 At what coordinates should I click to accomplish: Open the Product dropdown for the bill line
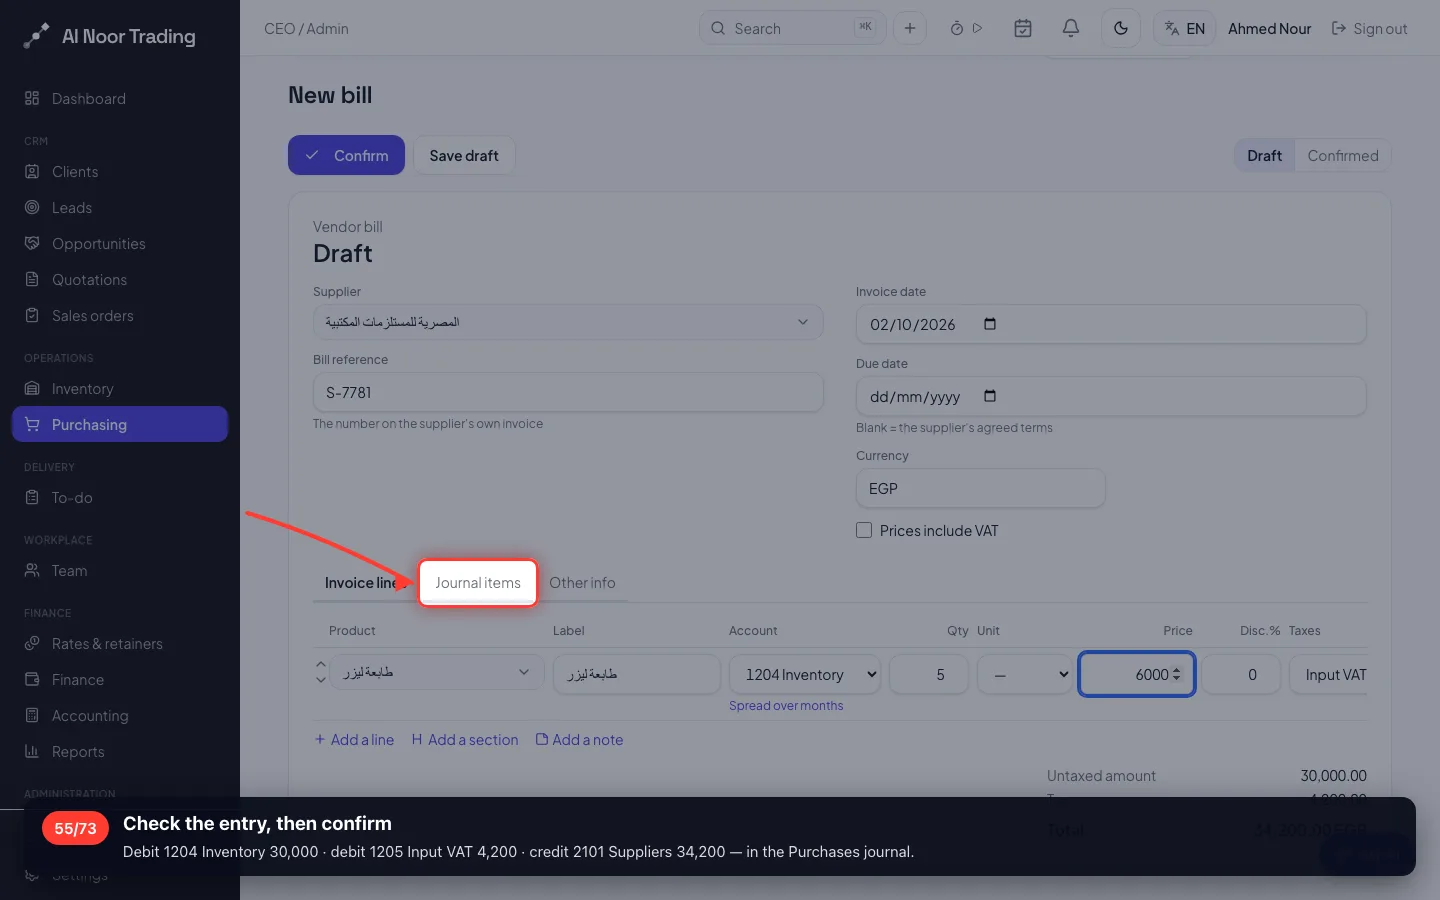click(x=438, y=673)
